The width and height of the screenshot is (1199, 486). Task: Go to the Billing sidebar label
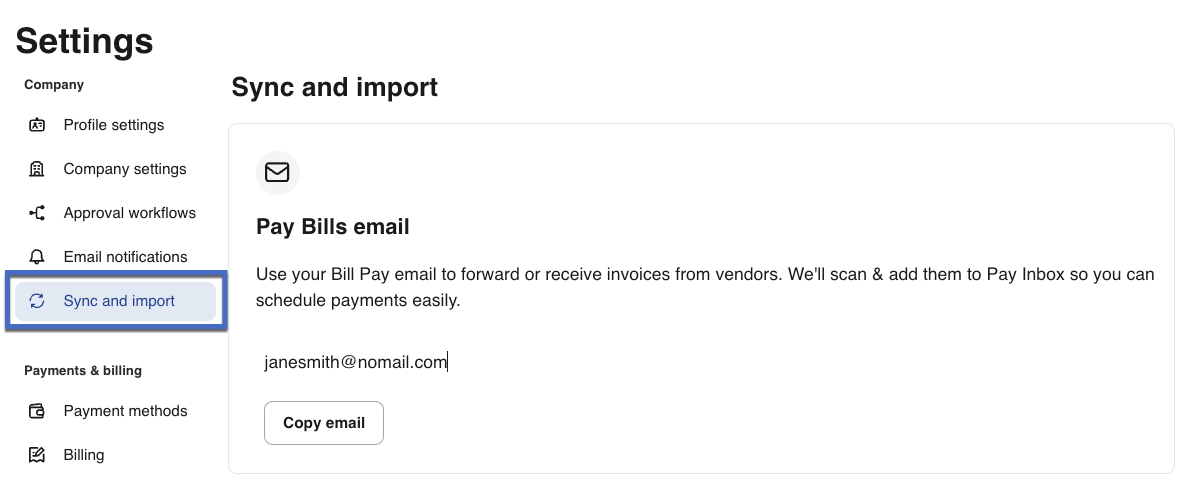click(x=84, y=455)
